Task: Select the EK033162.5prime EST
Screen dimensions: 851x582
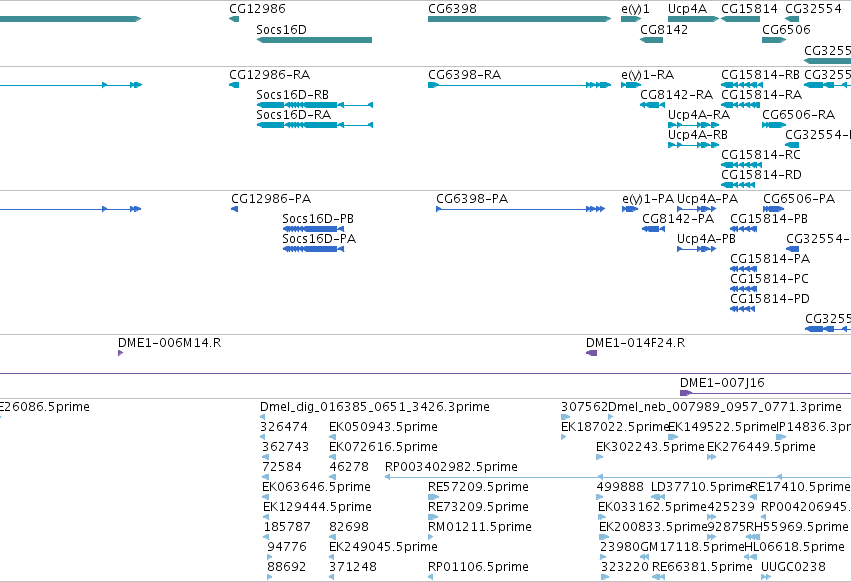Action: click(602, 517)
